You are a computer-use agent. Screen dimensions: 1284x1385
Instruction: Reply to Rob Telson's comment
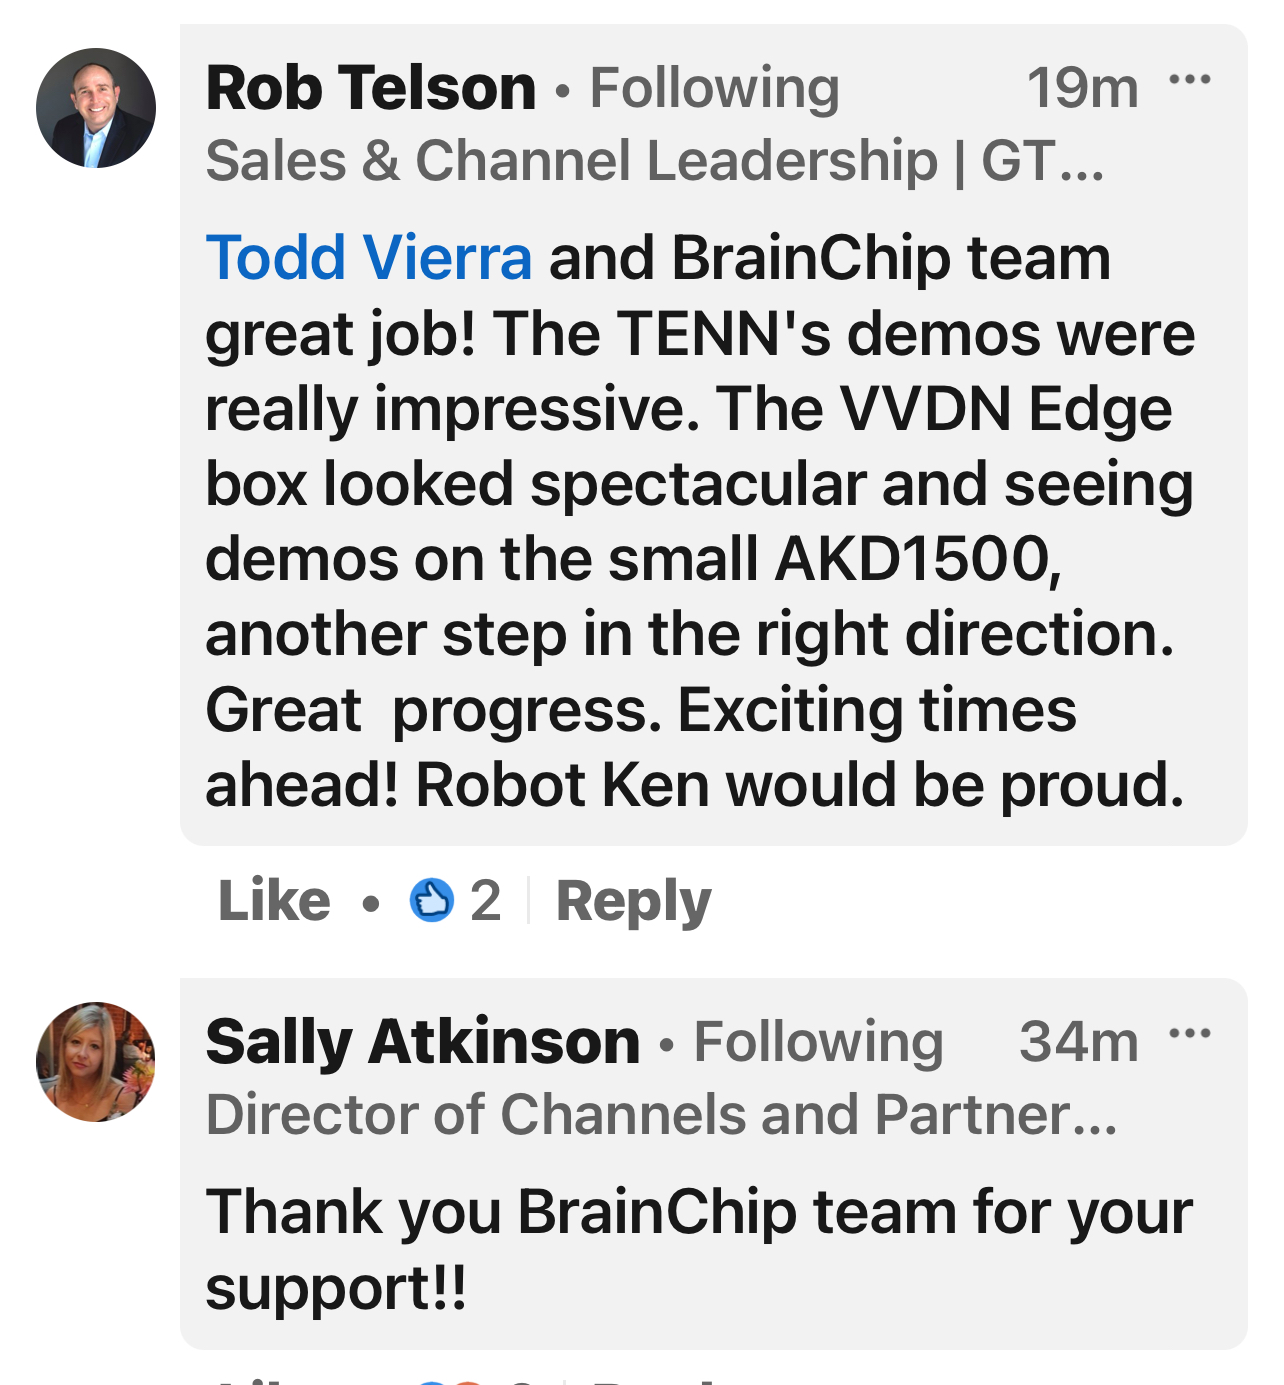[633, 900]
